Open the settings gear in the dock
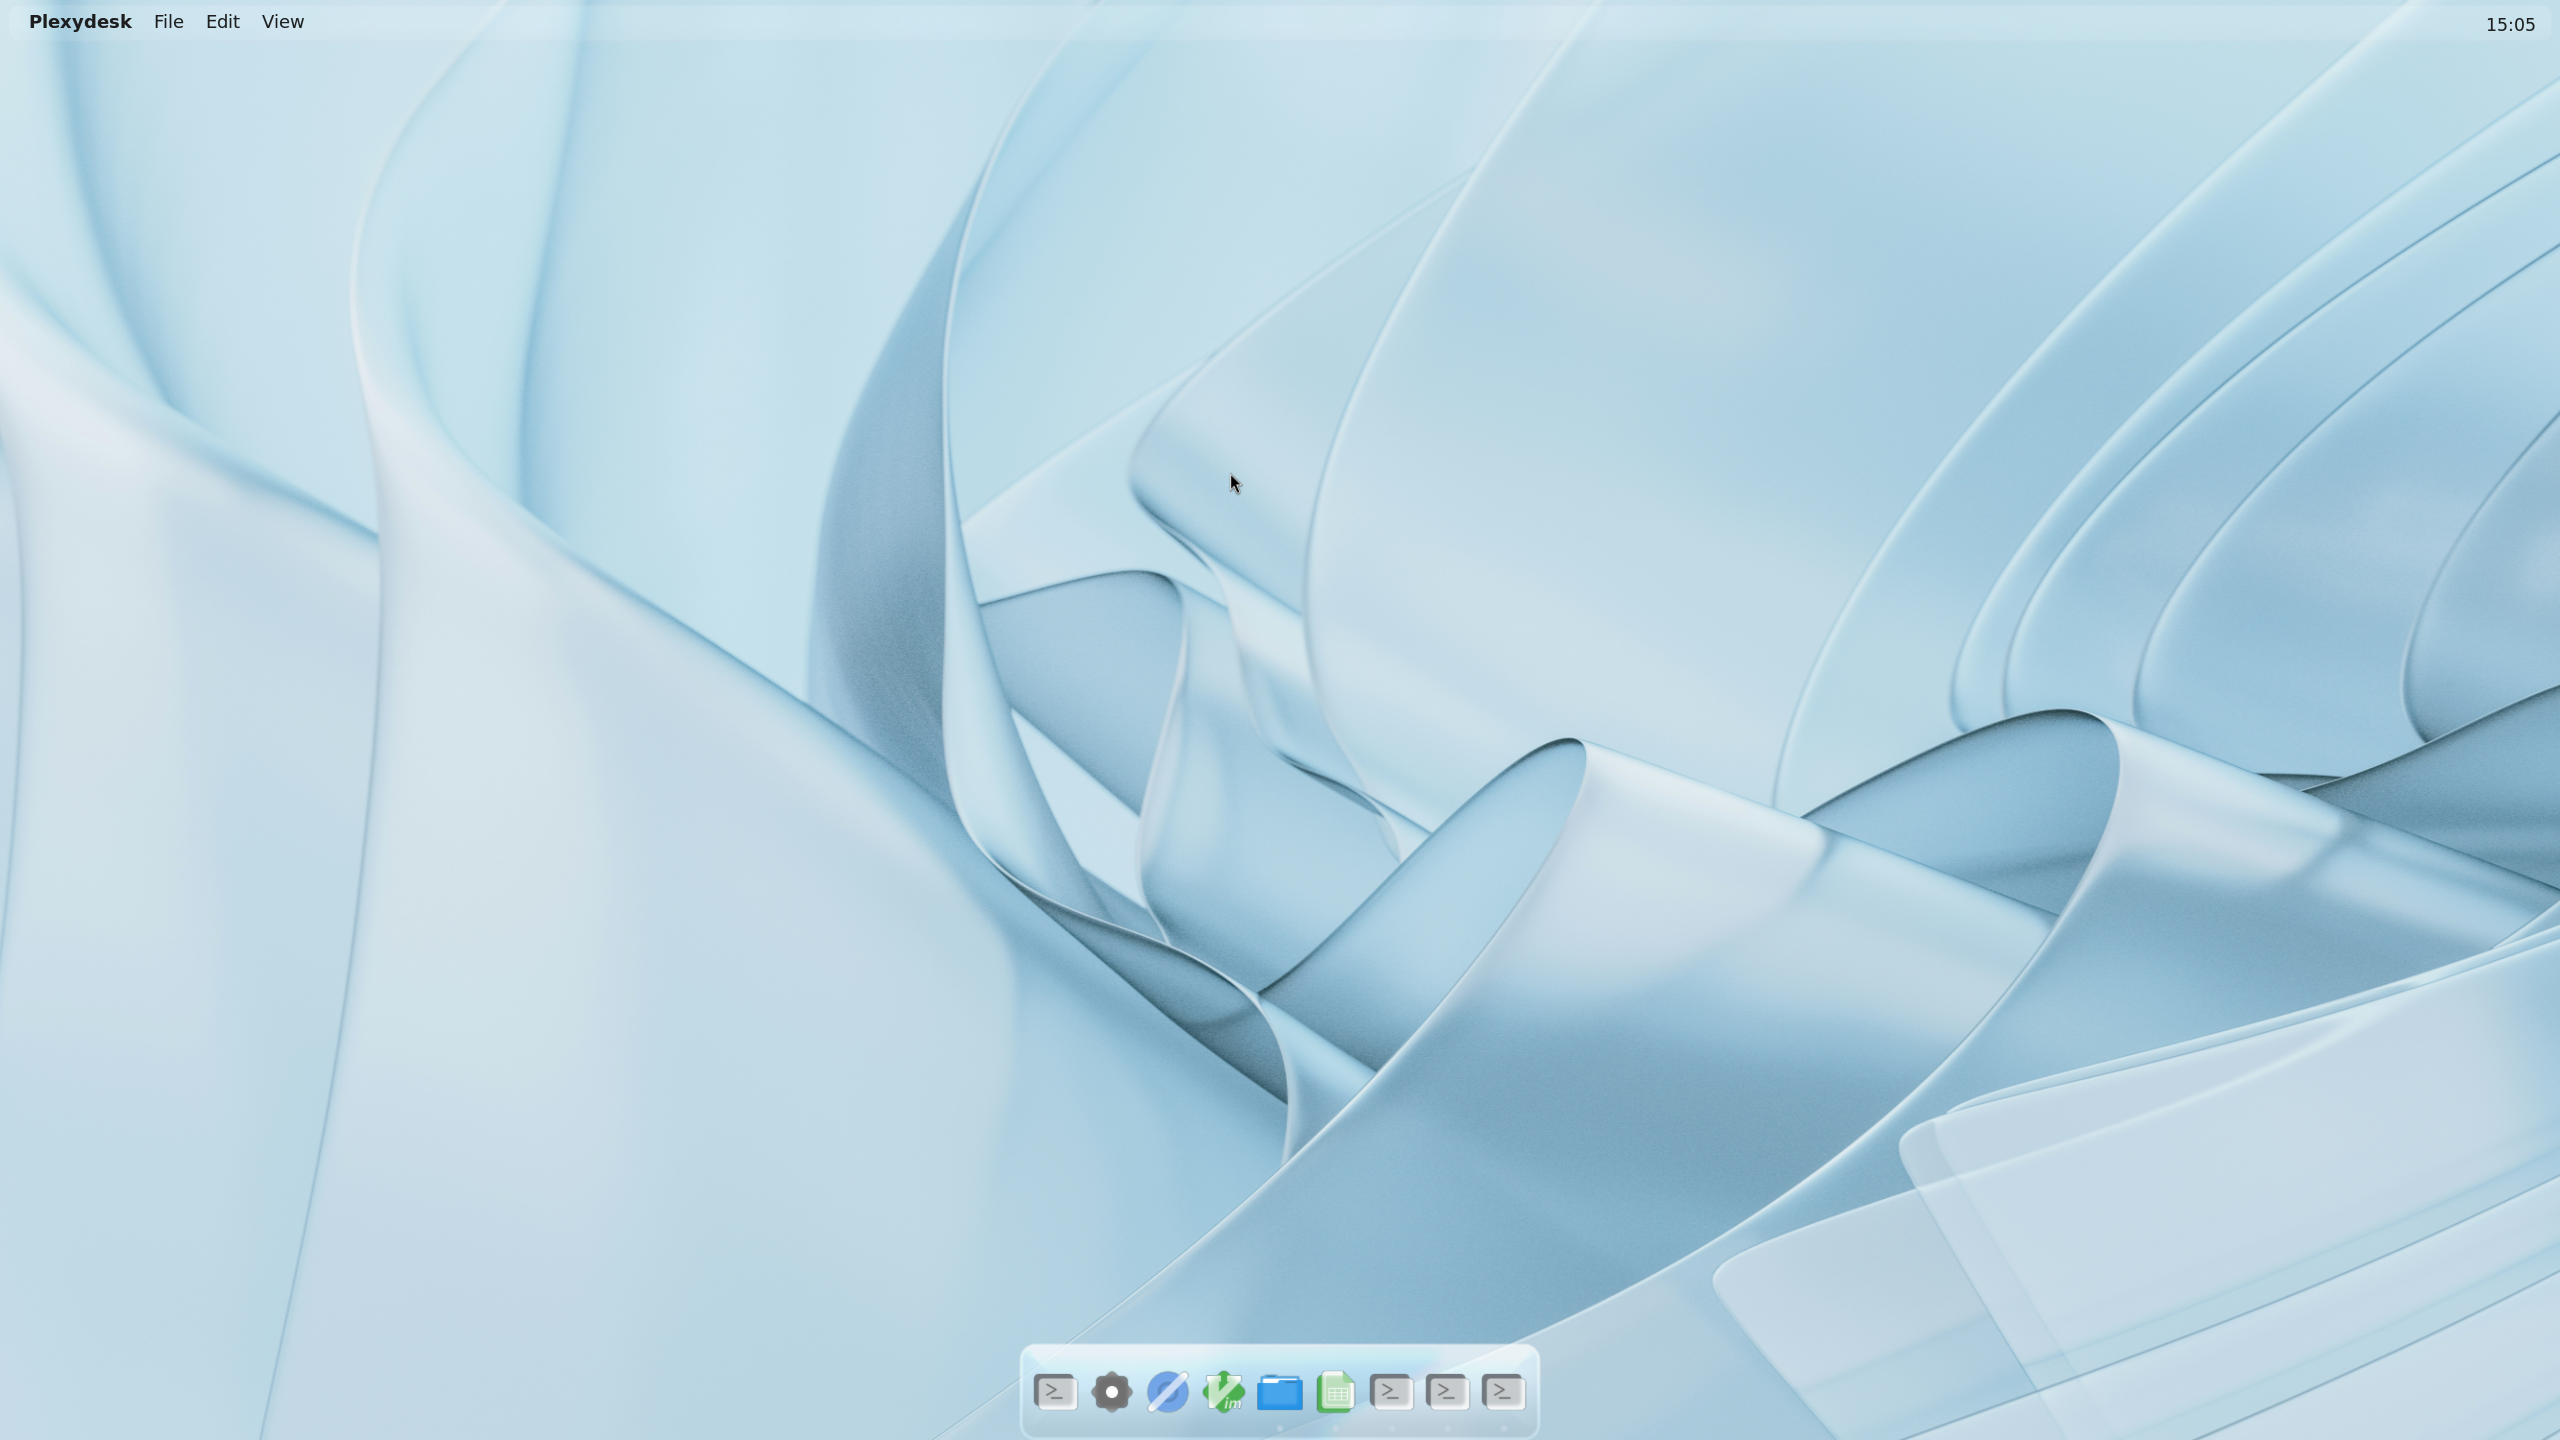This screenshot has height=1440, width=2560. 1111,1391
